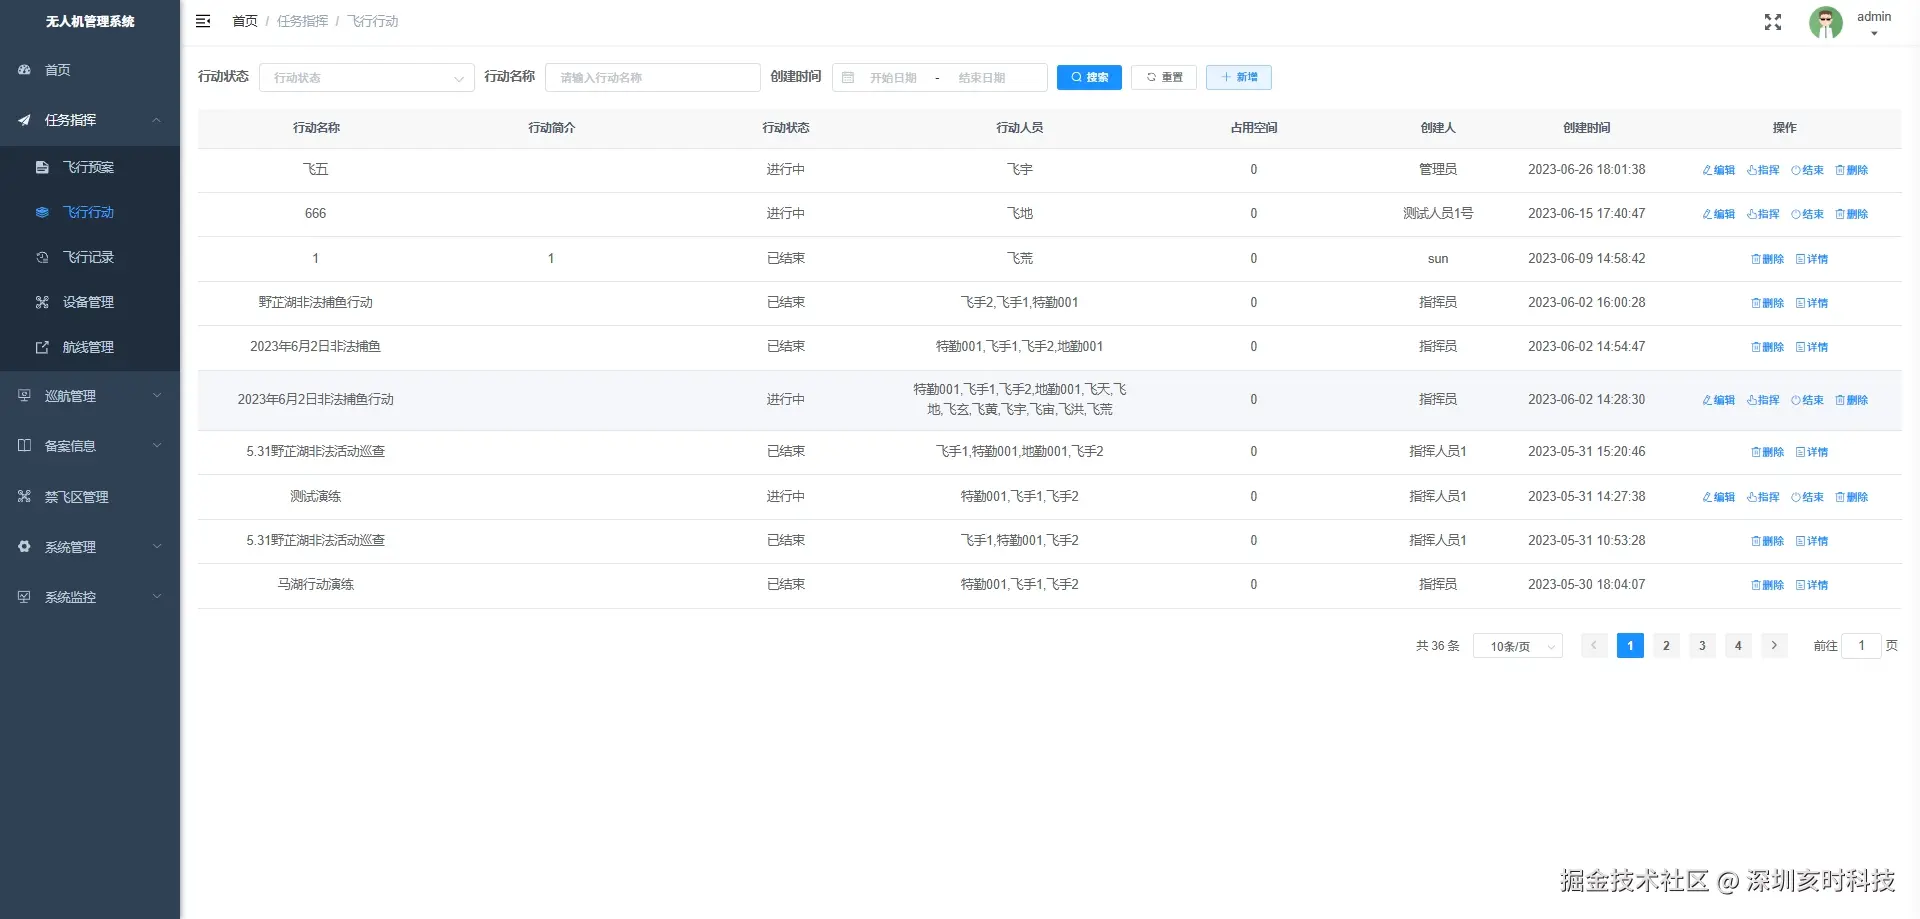View 详情 of action created by sun
This screenshot has width=1920, height=919.
pyautogui.click(x=1811, y=259)
